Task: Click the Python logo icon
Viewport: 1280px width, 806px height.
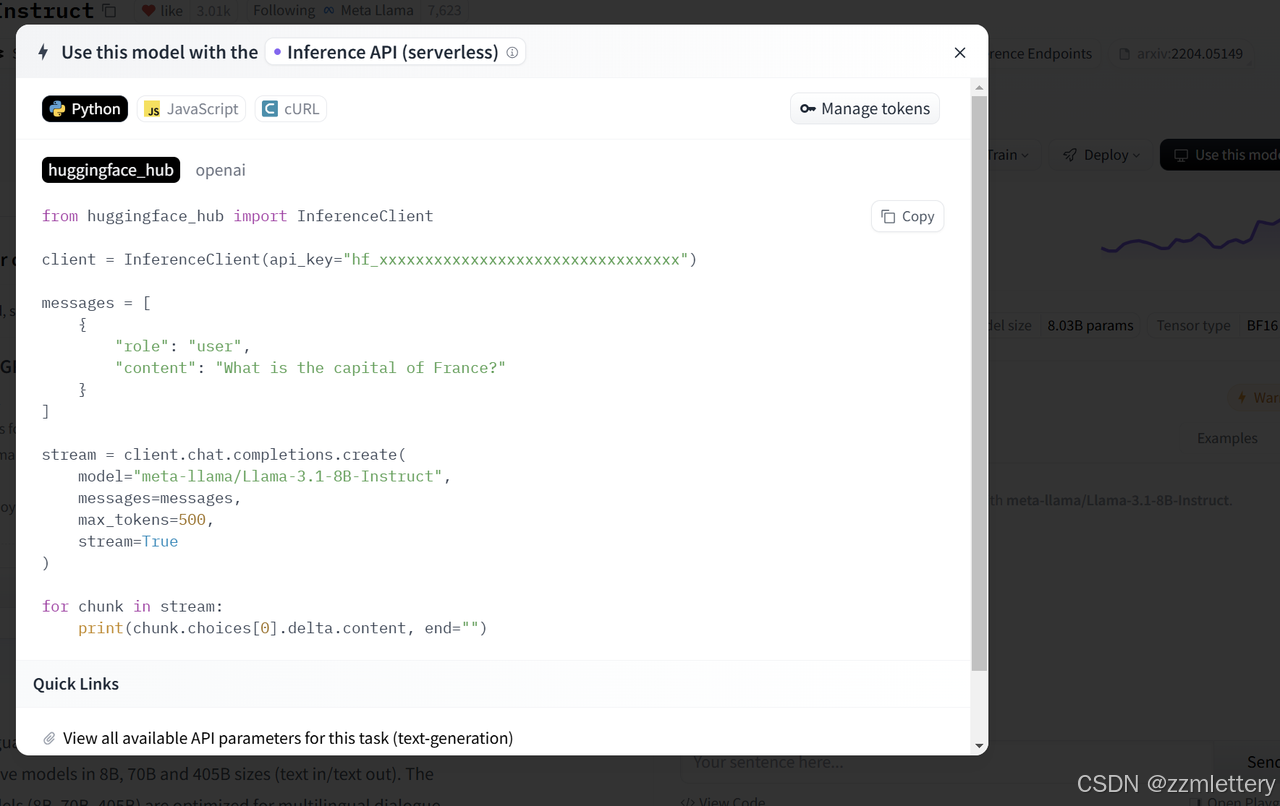Action: [58, 109]
